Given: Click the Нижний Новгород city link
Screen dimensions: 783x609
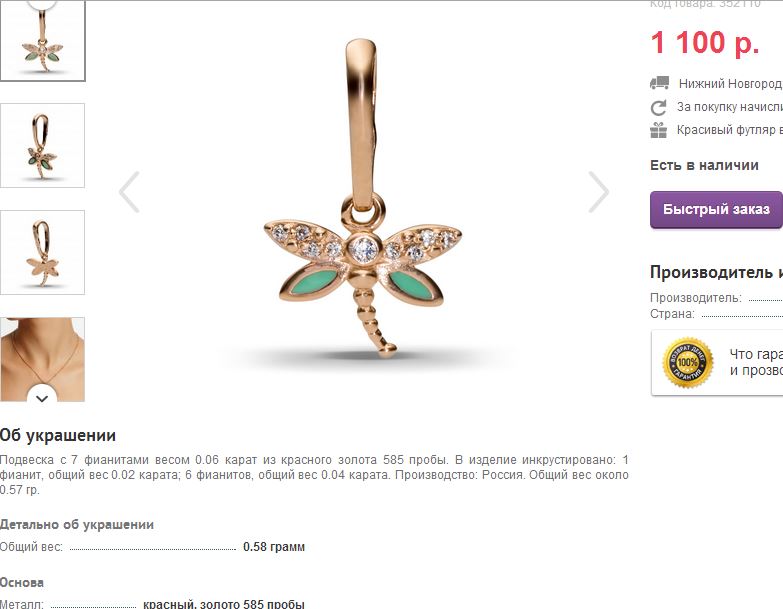Looking at the screenshot, I should pos(730,84).
